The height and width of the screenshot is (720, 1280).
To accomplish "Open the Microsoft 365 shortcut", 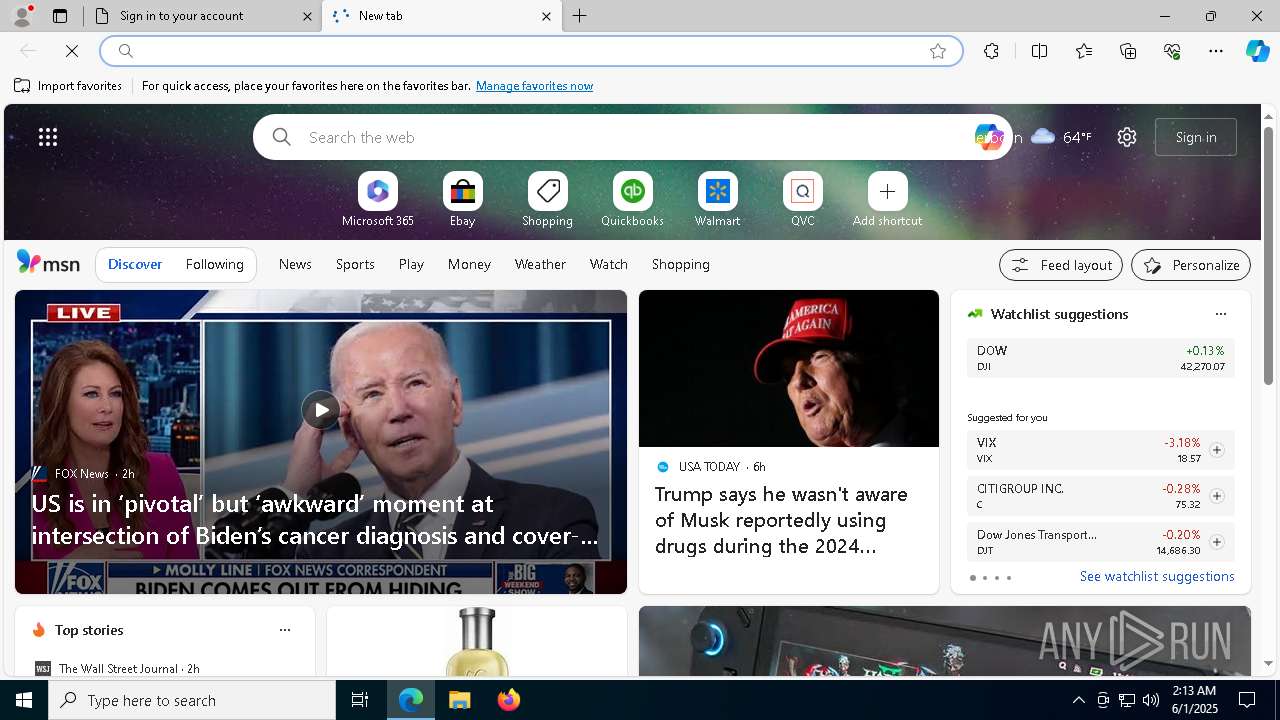I will [377, 200].
